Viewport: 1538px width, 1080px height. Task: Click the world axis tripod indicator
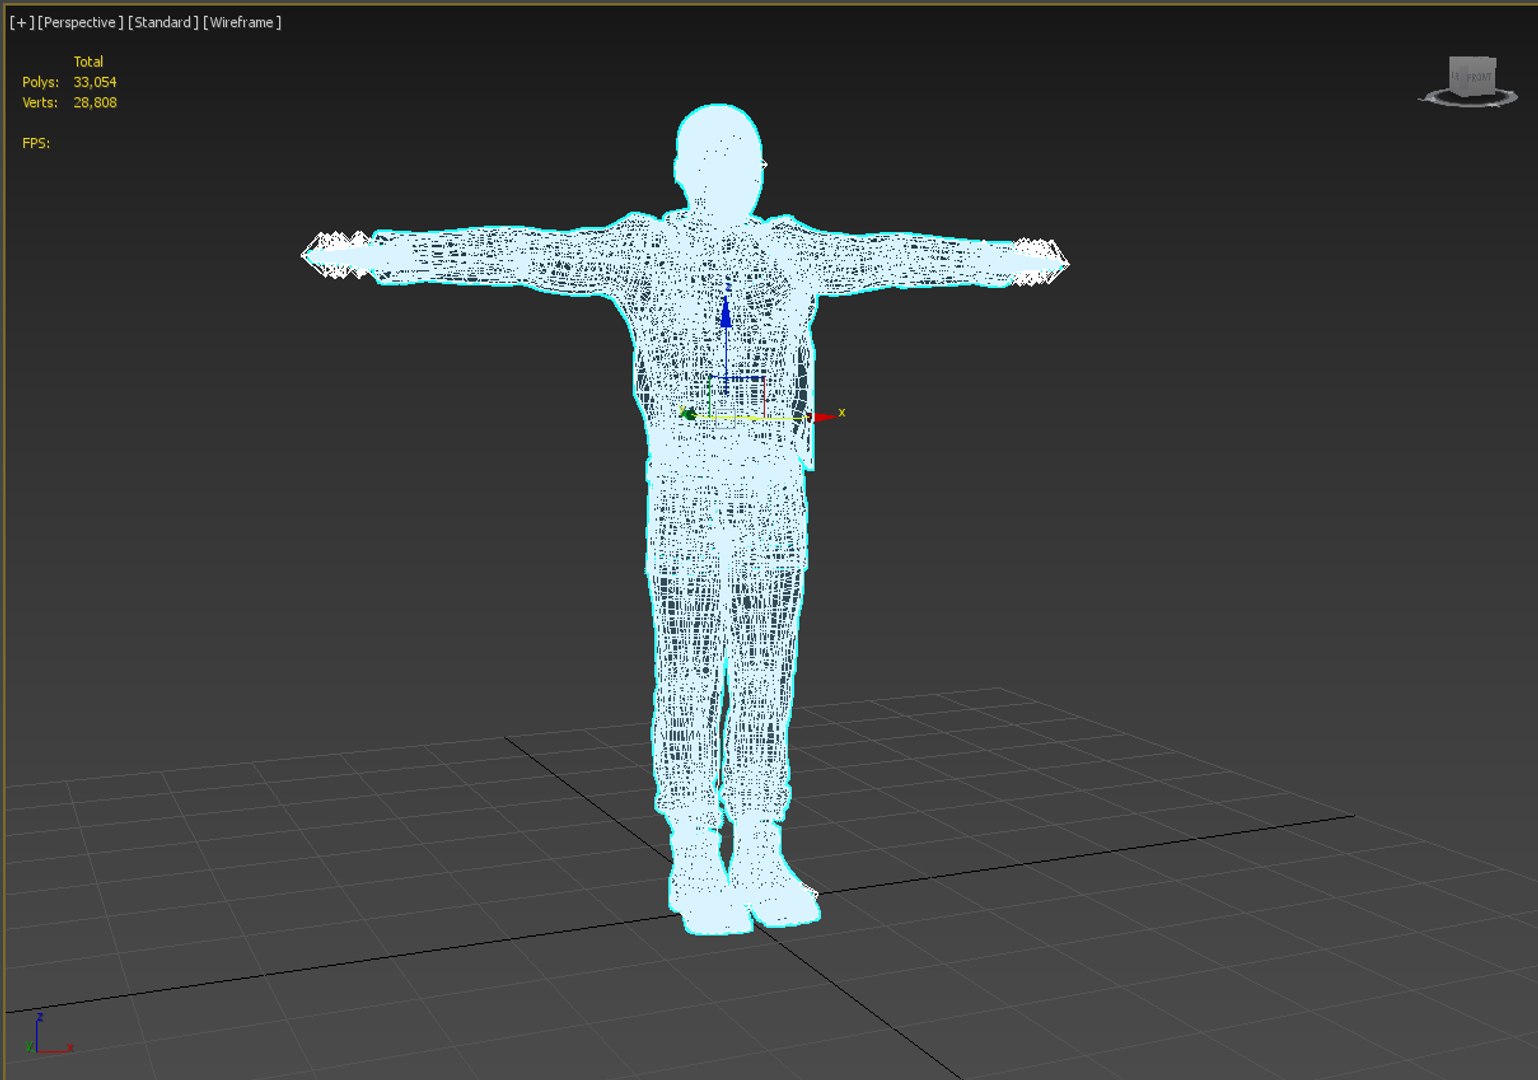[x=46, y=1035]
